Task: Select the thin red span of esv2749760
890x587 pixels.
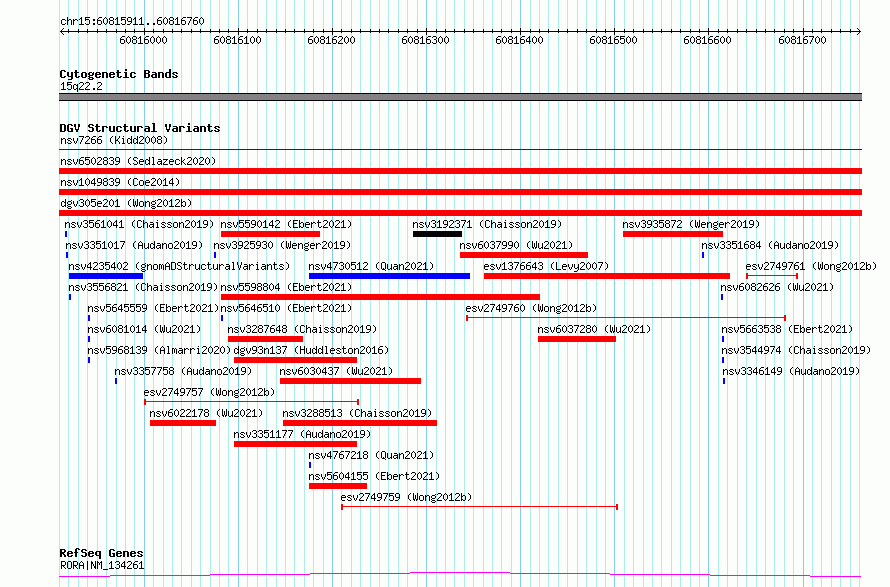Action: (626, 318)
